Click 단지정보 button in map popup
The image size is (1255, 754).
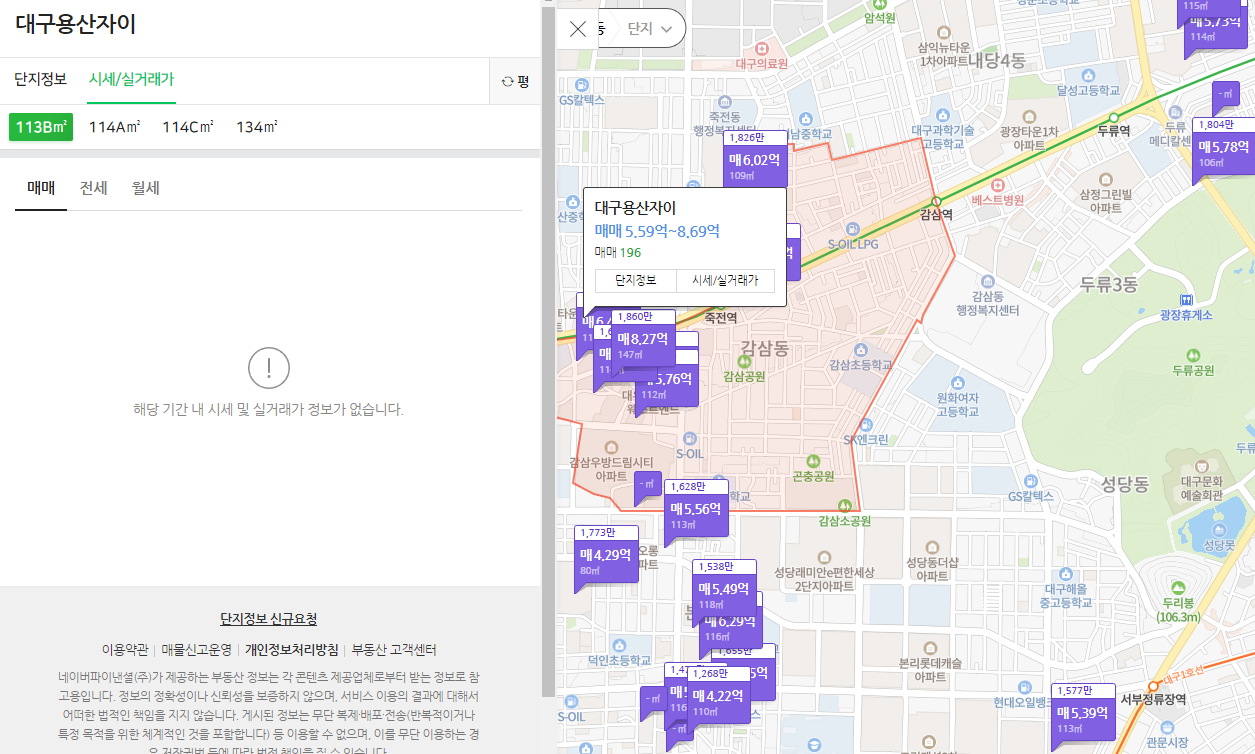click(636, 281)
